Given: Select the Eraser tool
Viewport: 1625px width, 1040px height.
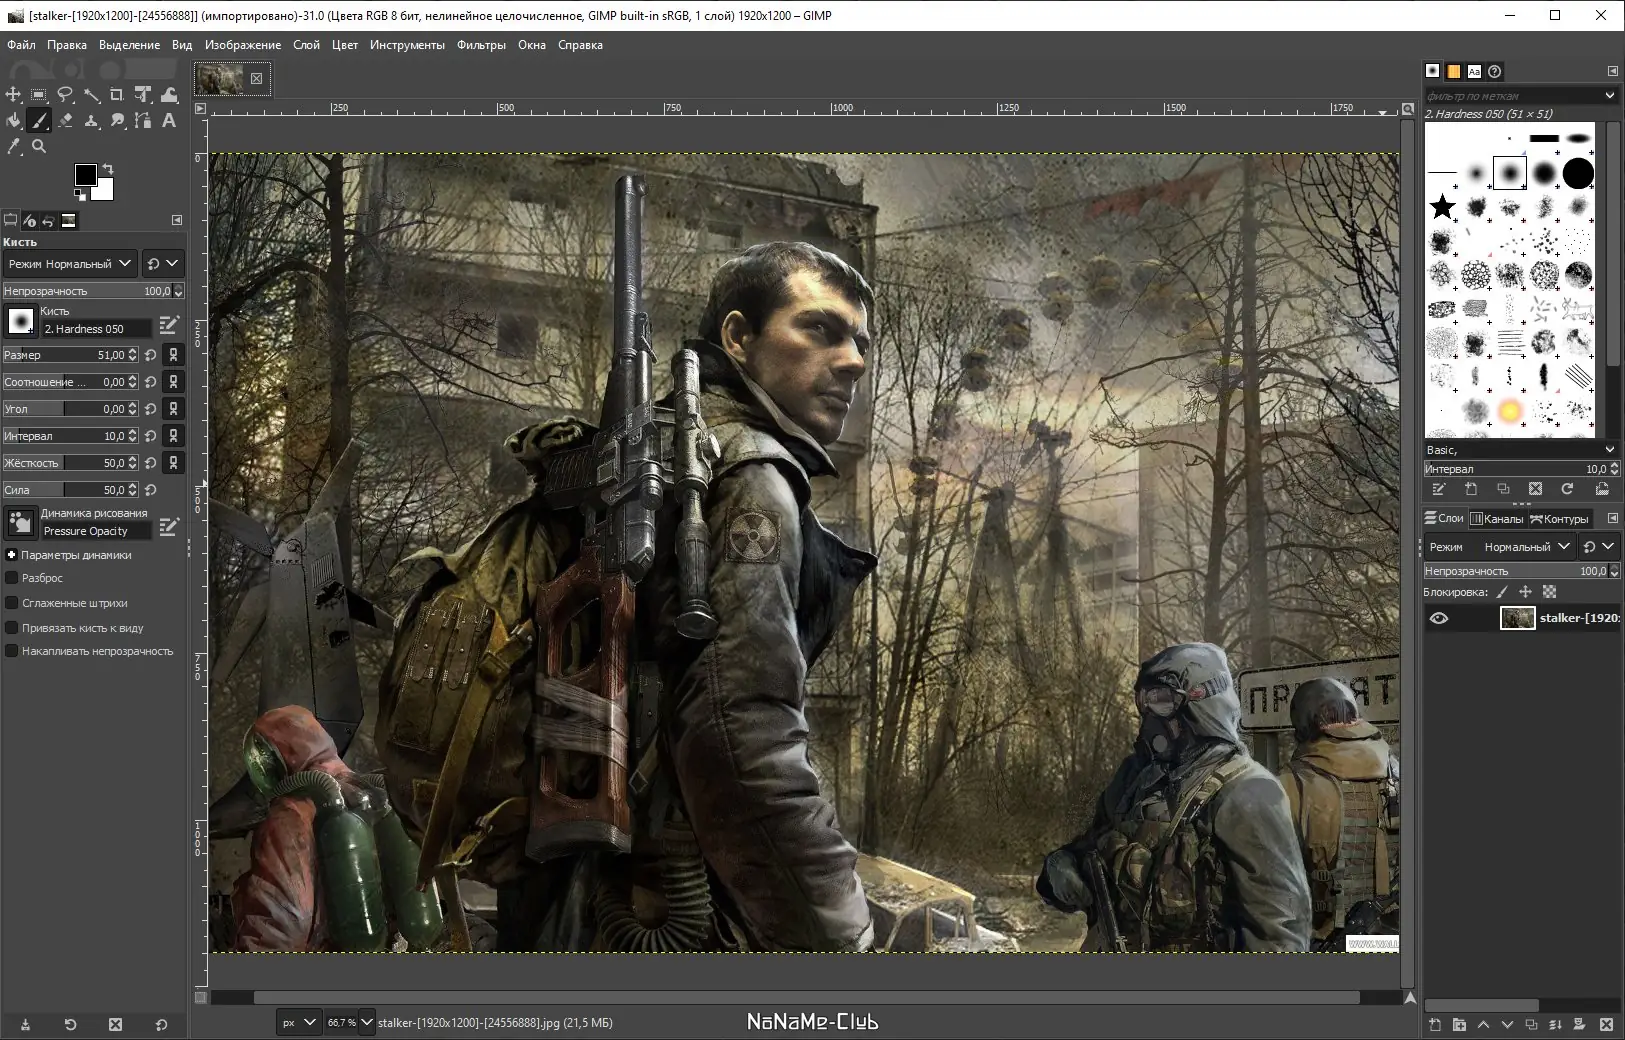Looking at the screenshot, I should tap(66, 121).
